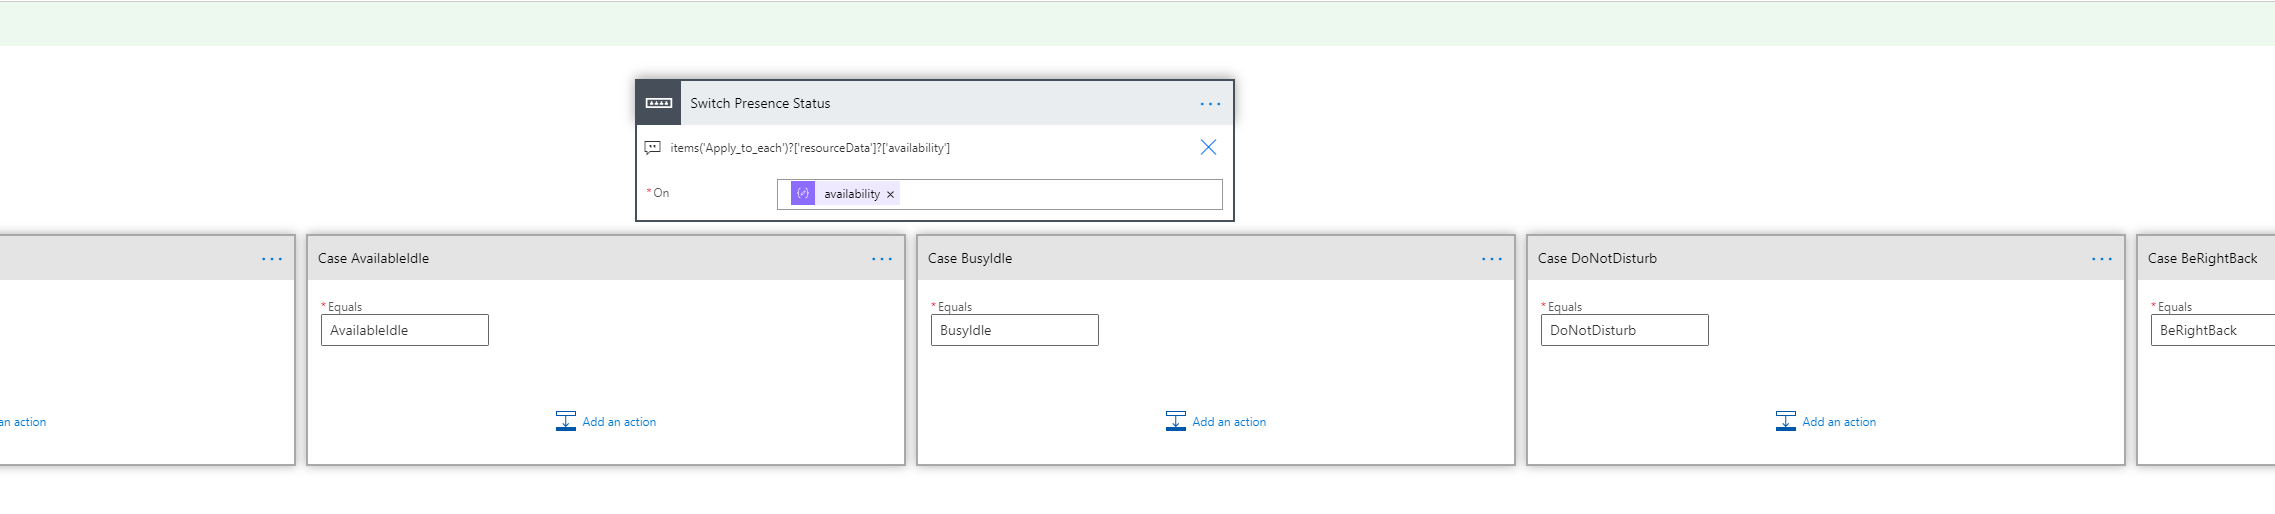This screenshot has width=2275, height=514.
Task: Open the ellipsis menu for Case AvailableIdle
Action: (881, 259)
